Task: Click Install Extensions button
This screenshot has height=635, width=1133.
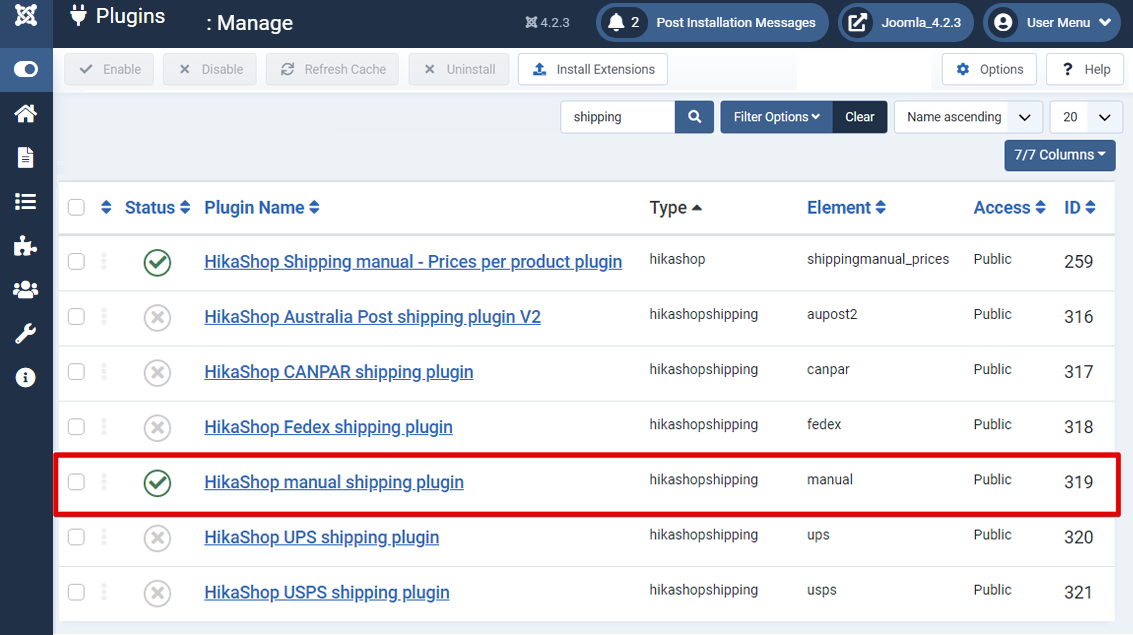Action: click(593, 69)
